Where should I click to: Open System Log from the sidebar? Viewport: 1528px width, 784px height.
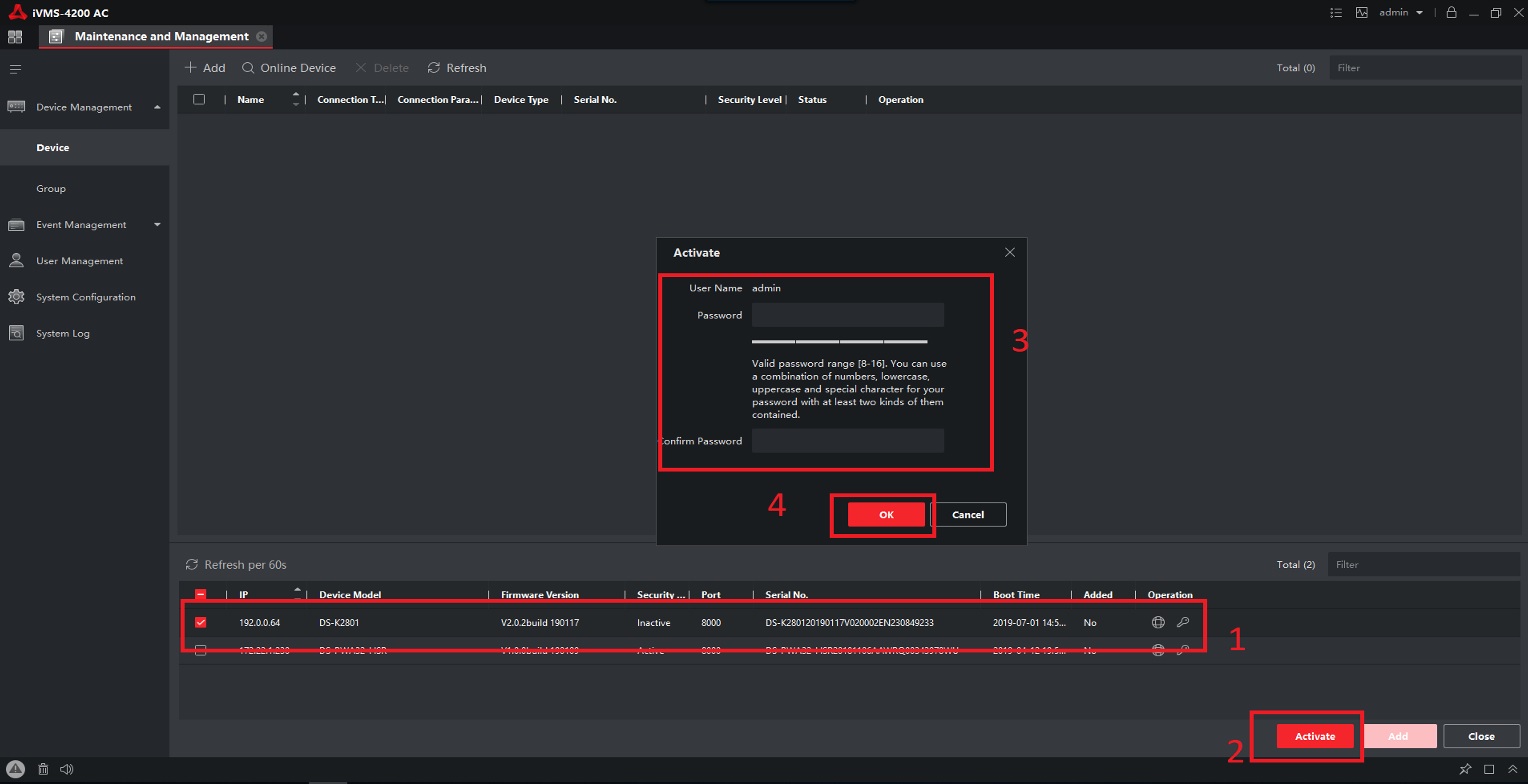(63, 333)
